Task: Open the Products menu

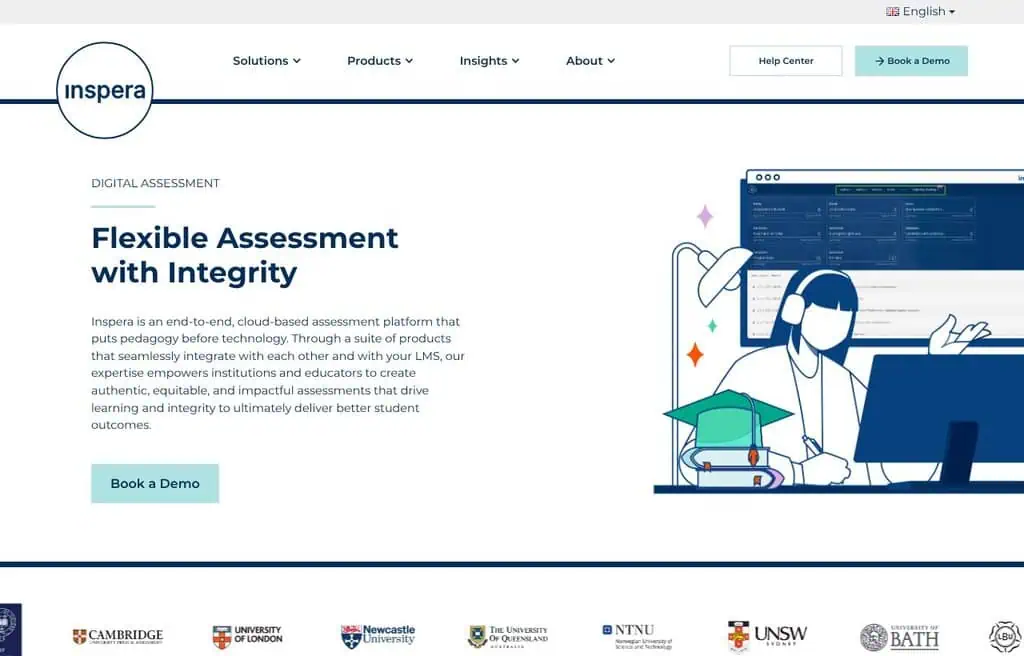Action: coord(380,61)
